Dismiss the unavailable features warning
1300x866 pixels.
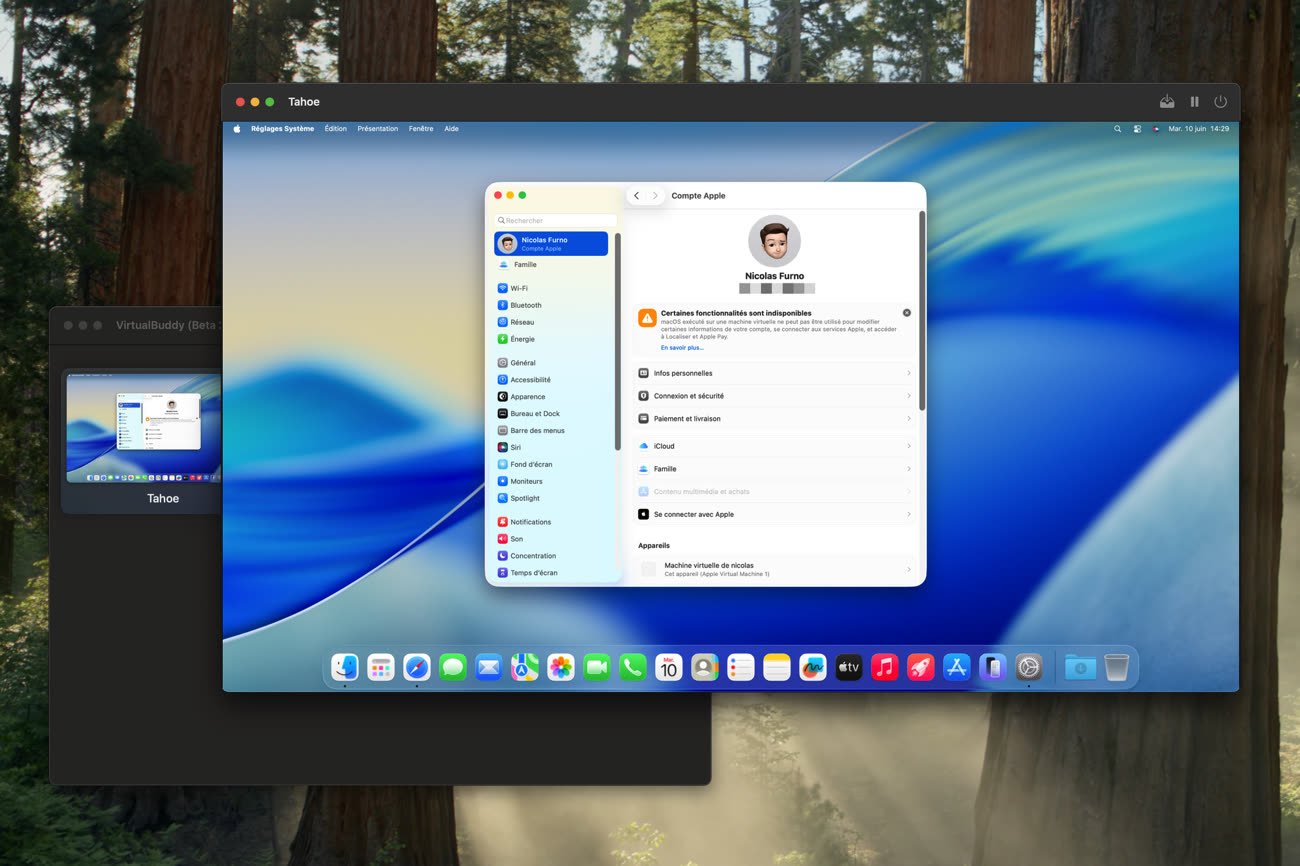tap(907, 313)
